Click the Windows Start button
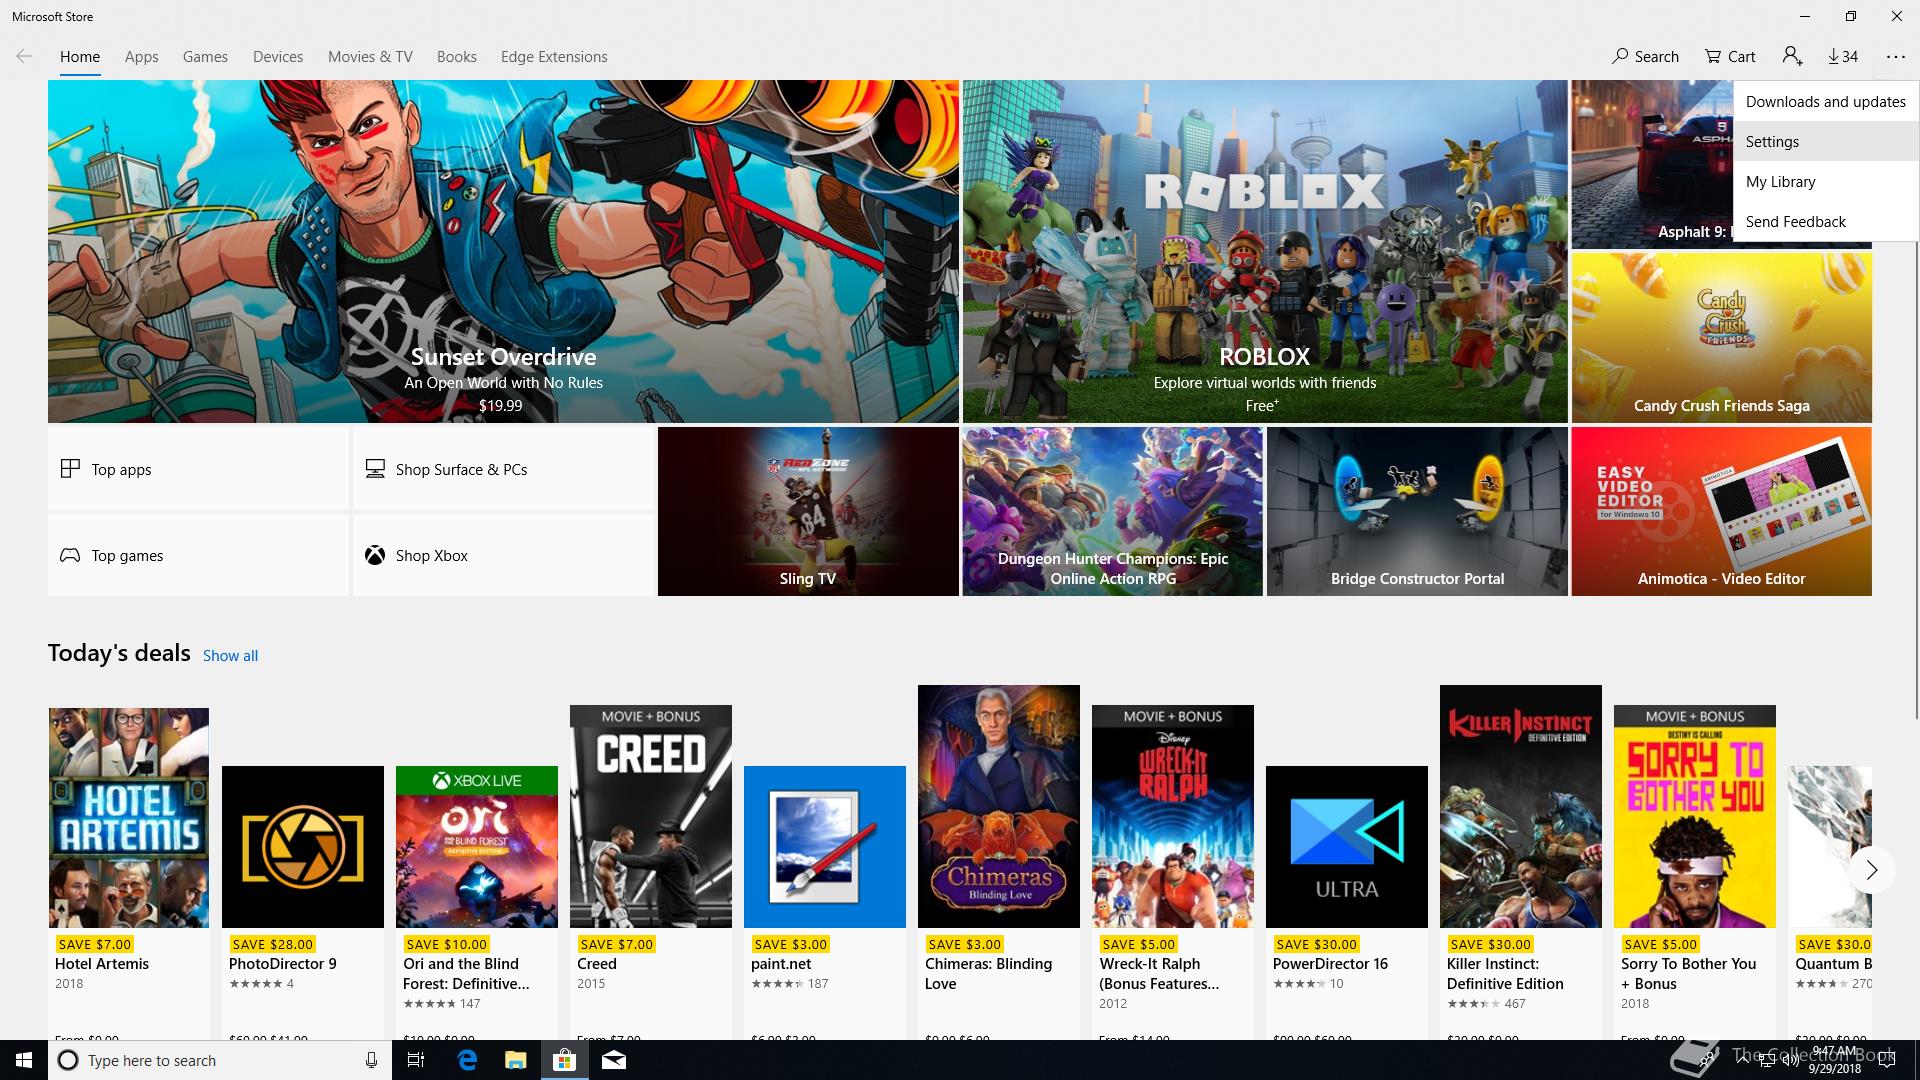 (24, 1060)
